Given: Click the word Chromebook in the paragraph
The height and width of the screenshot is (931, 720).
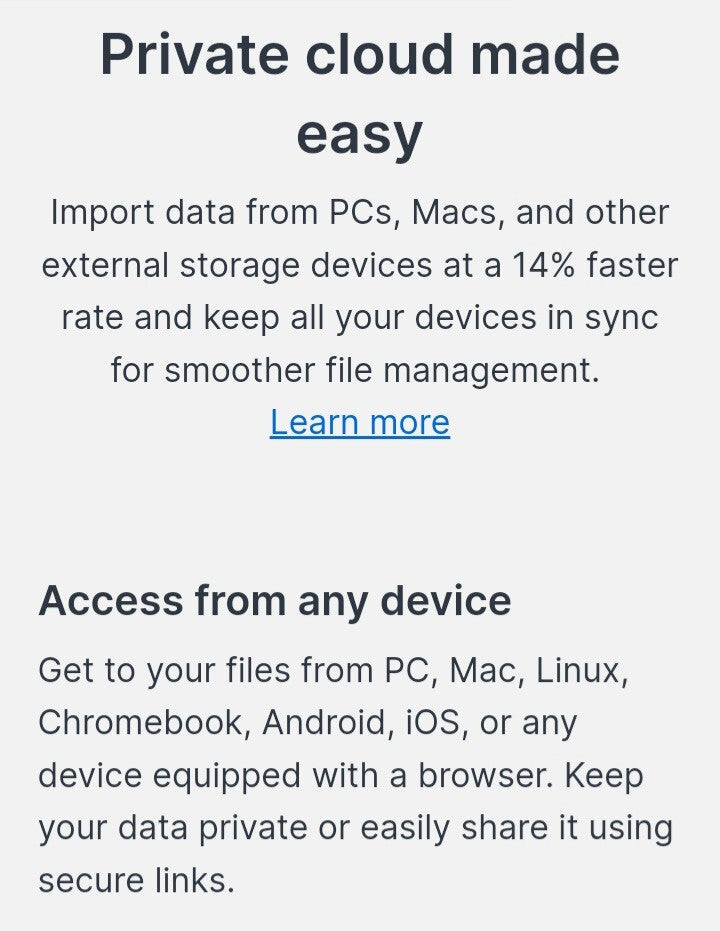Looking at the screenshot, I should tap(141, 723).
